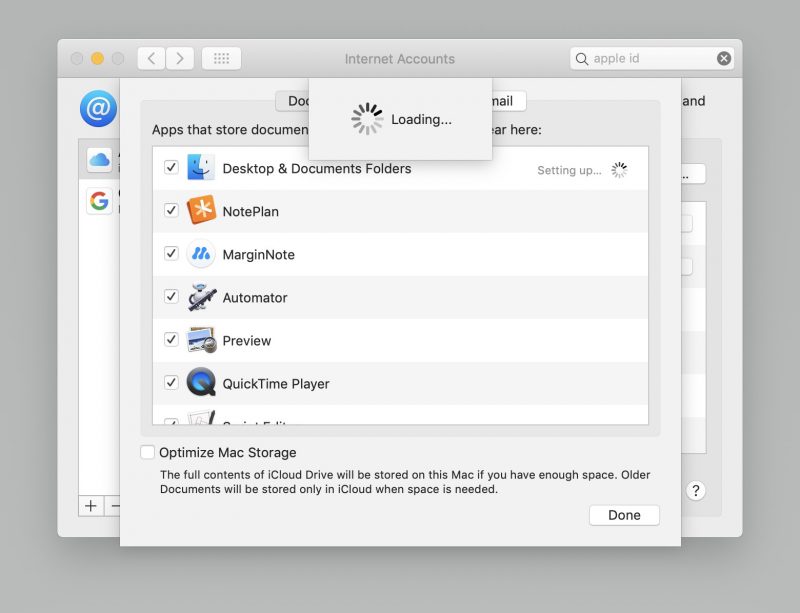The height and width of the screenshot is (613, 800).
Task: Uncheck the MarginNote checkbox
Action: [x=171, y=253]
